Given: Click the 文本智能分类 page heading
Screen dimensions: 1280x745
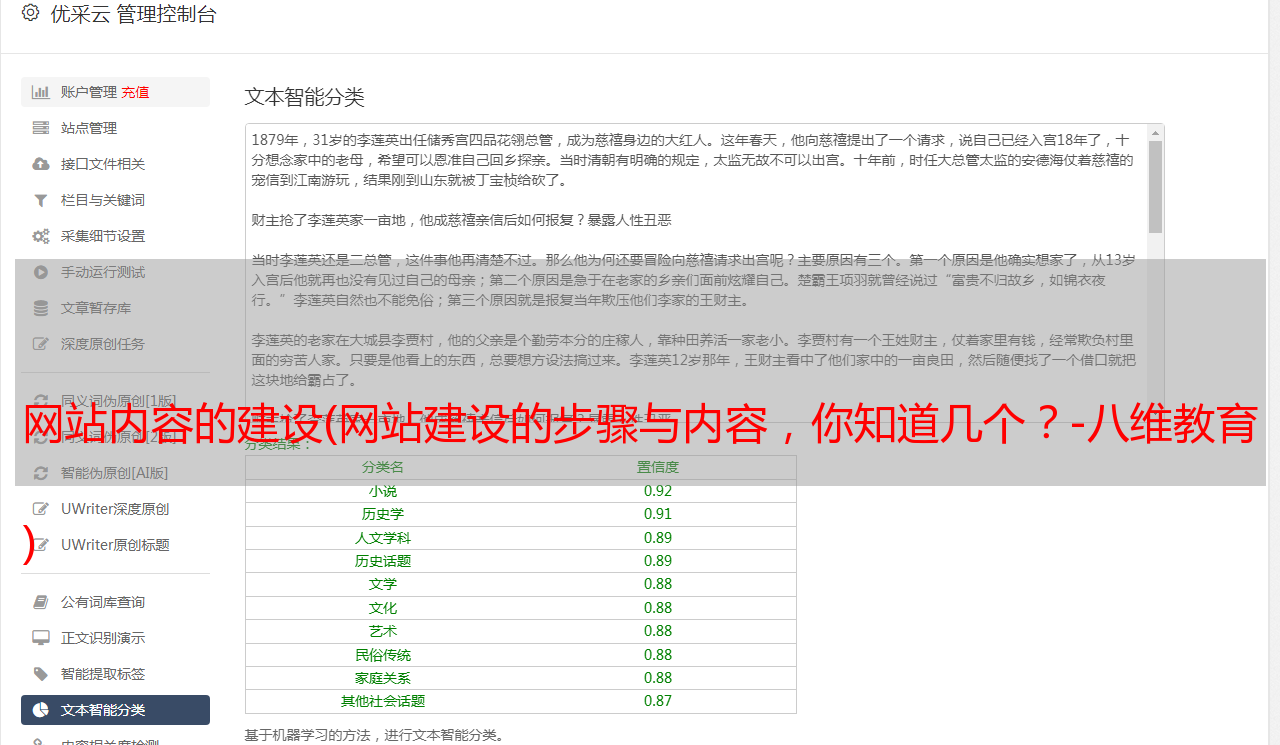Looking at the screenshot, I should tap(305, 97).
